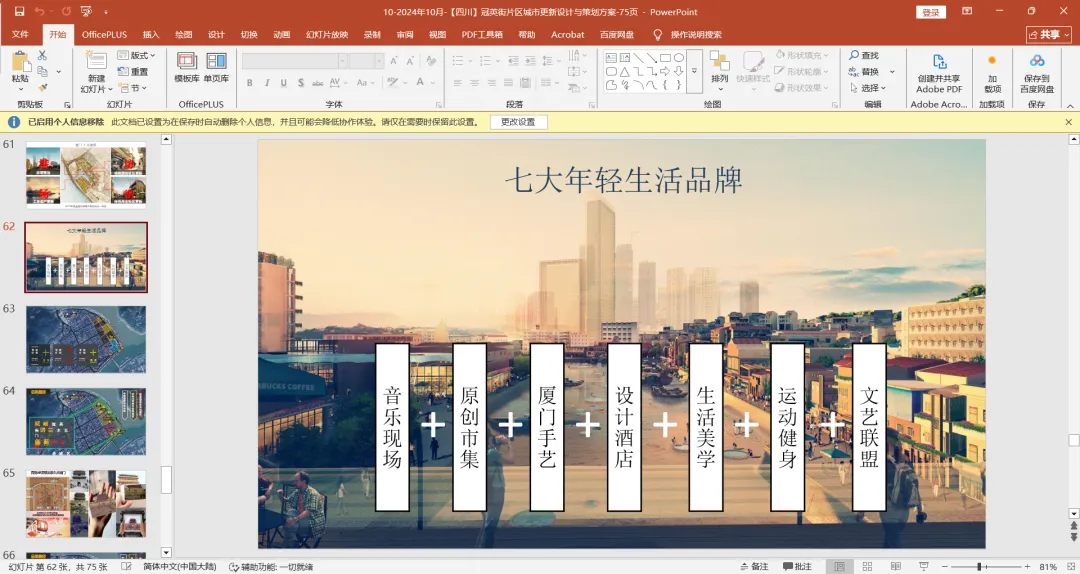Screen dimensions: 1080x574
Task: Click the info icon on the yellow message bar
Action: tap(13, 122)
